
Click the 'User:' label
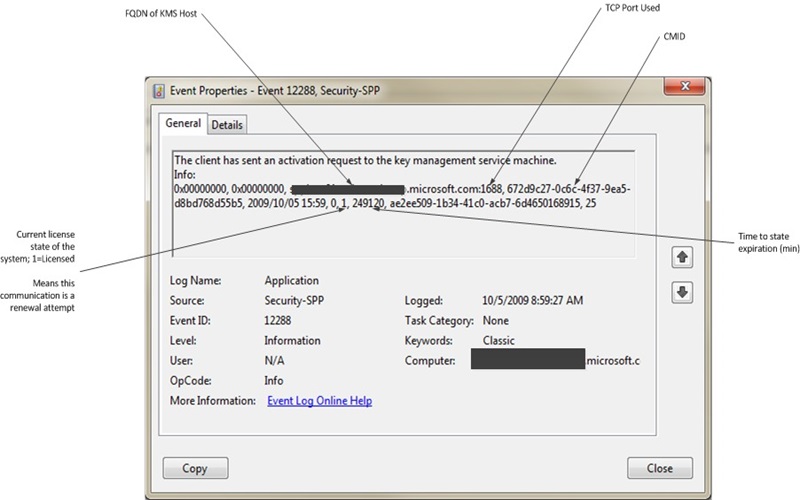(x=181, y=361)
